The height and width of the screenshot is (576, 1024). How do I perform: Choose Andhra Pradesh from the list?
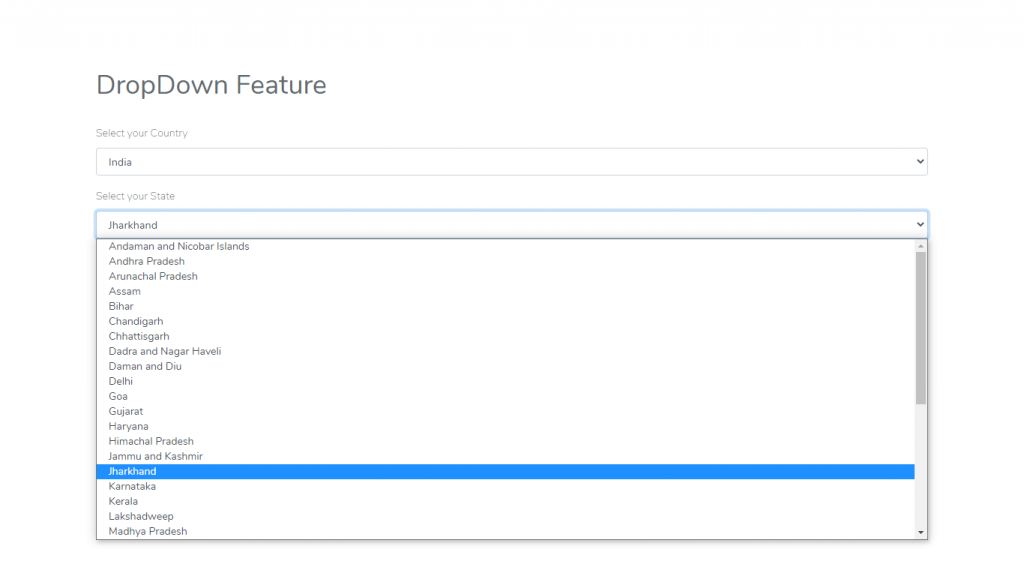pos(147,261)
